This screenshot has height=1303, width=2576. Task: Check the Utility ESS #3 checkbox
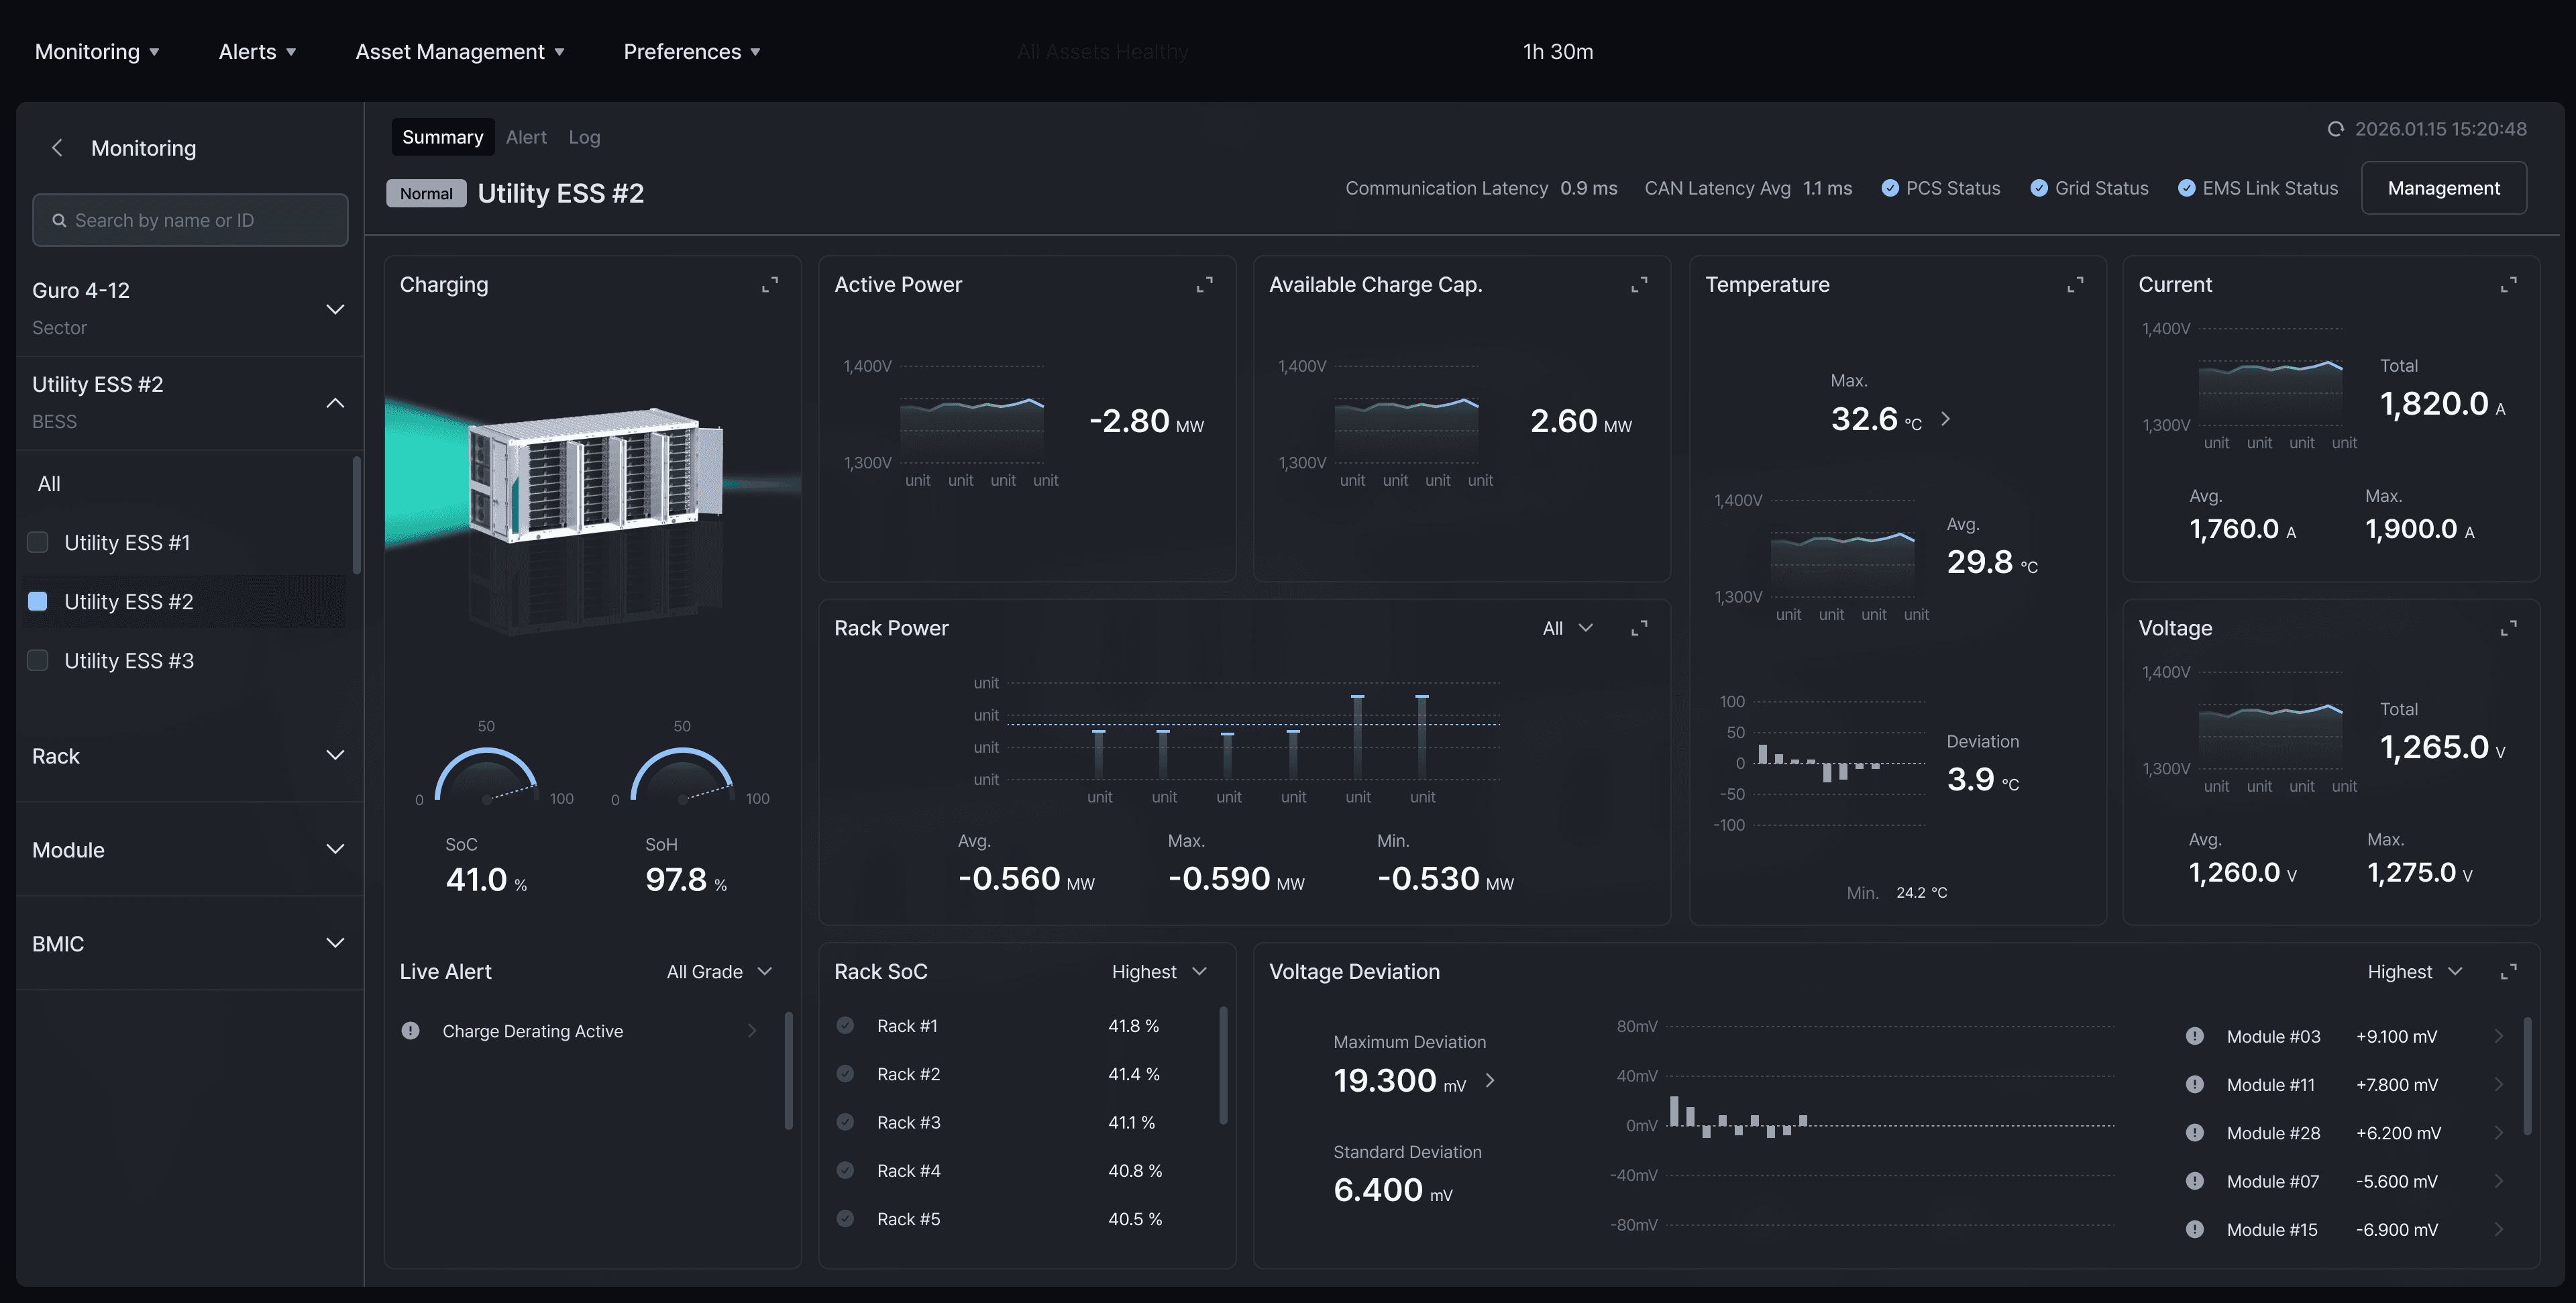(38, 660)
